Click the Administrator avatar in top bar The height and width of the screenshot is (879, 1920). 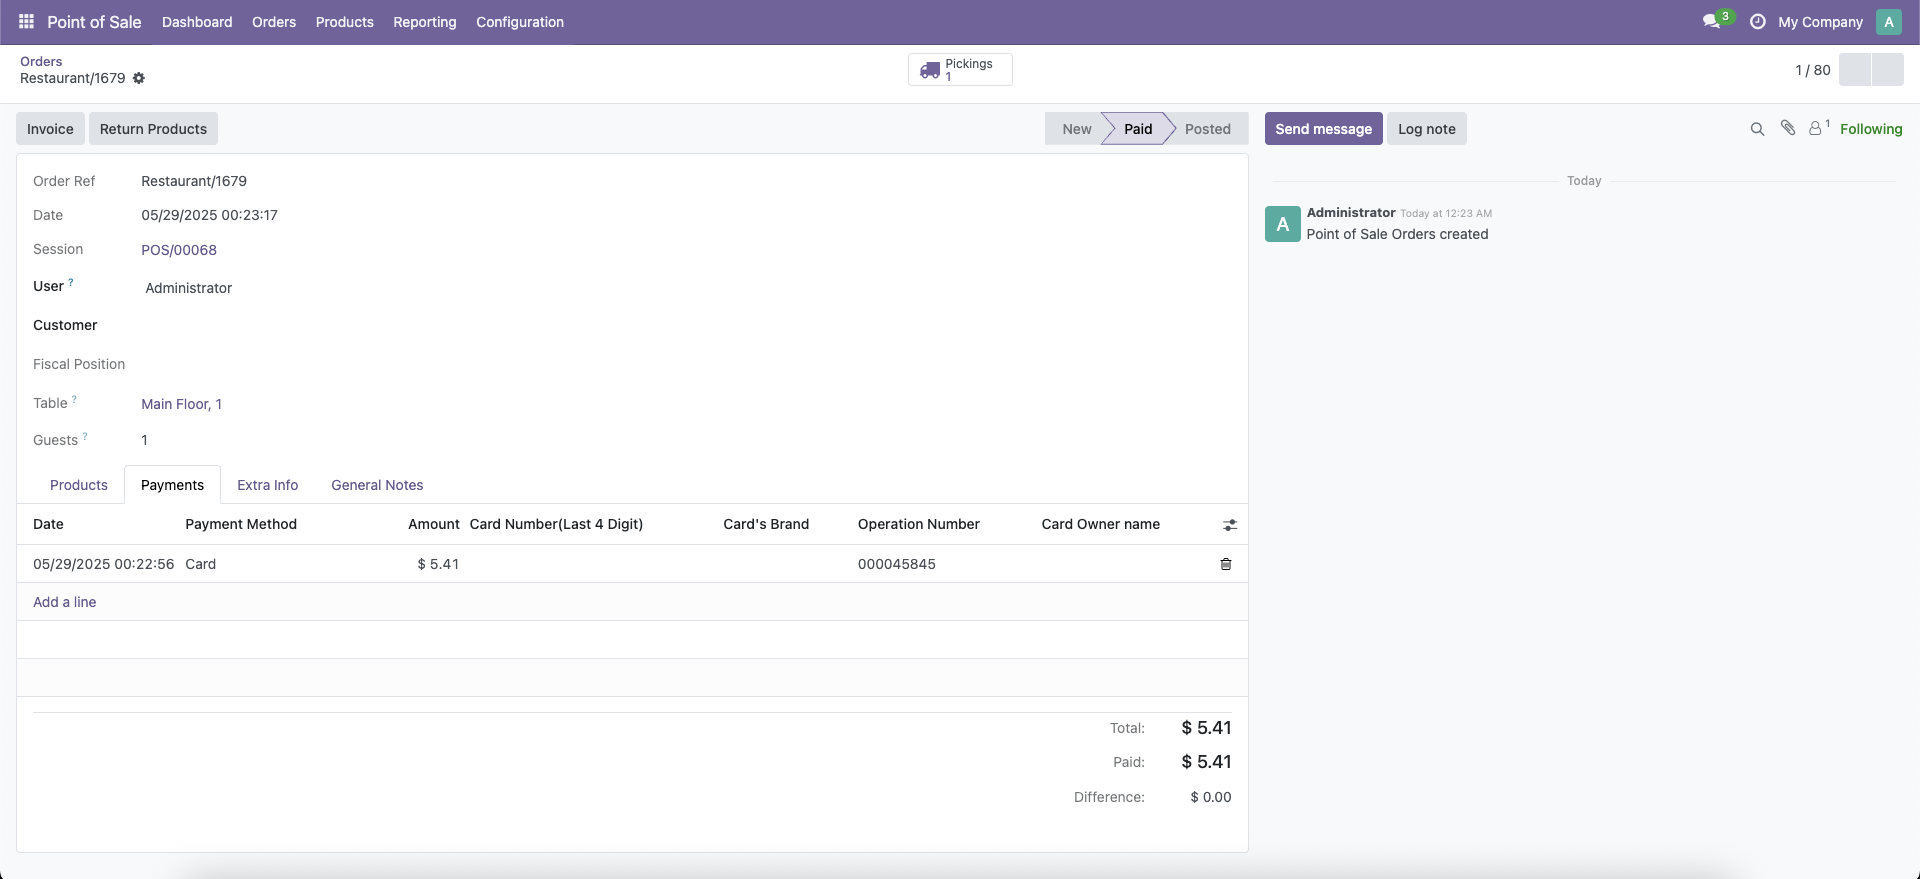pos(1888,22)
